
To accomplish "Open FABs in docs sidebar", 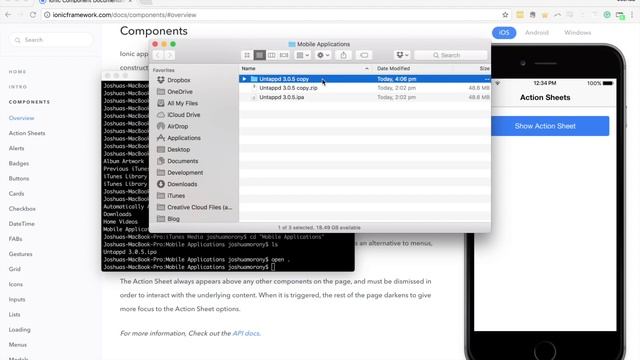I will (x=16, y=239).
